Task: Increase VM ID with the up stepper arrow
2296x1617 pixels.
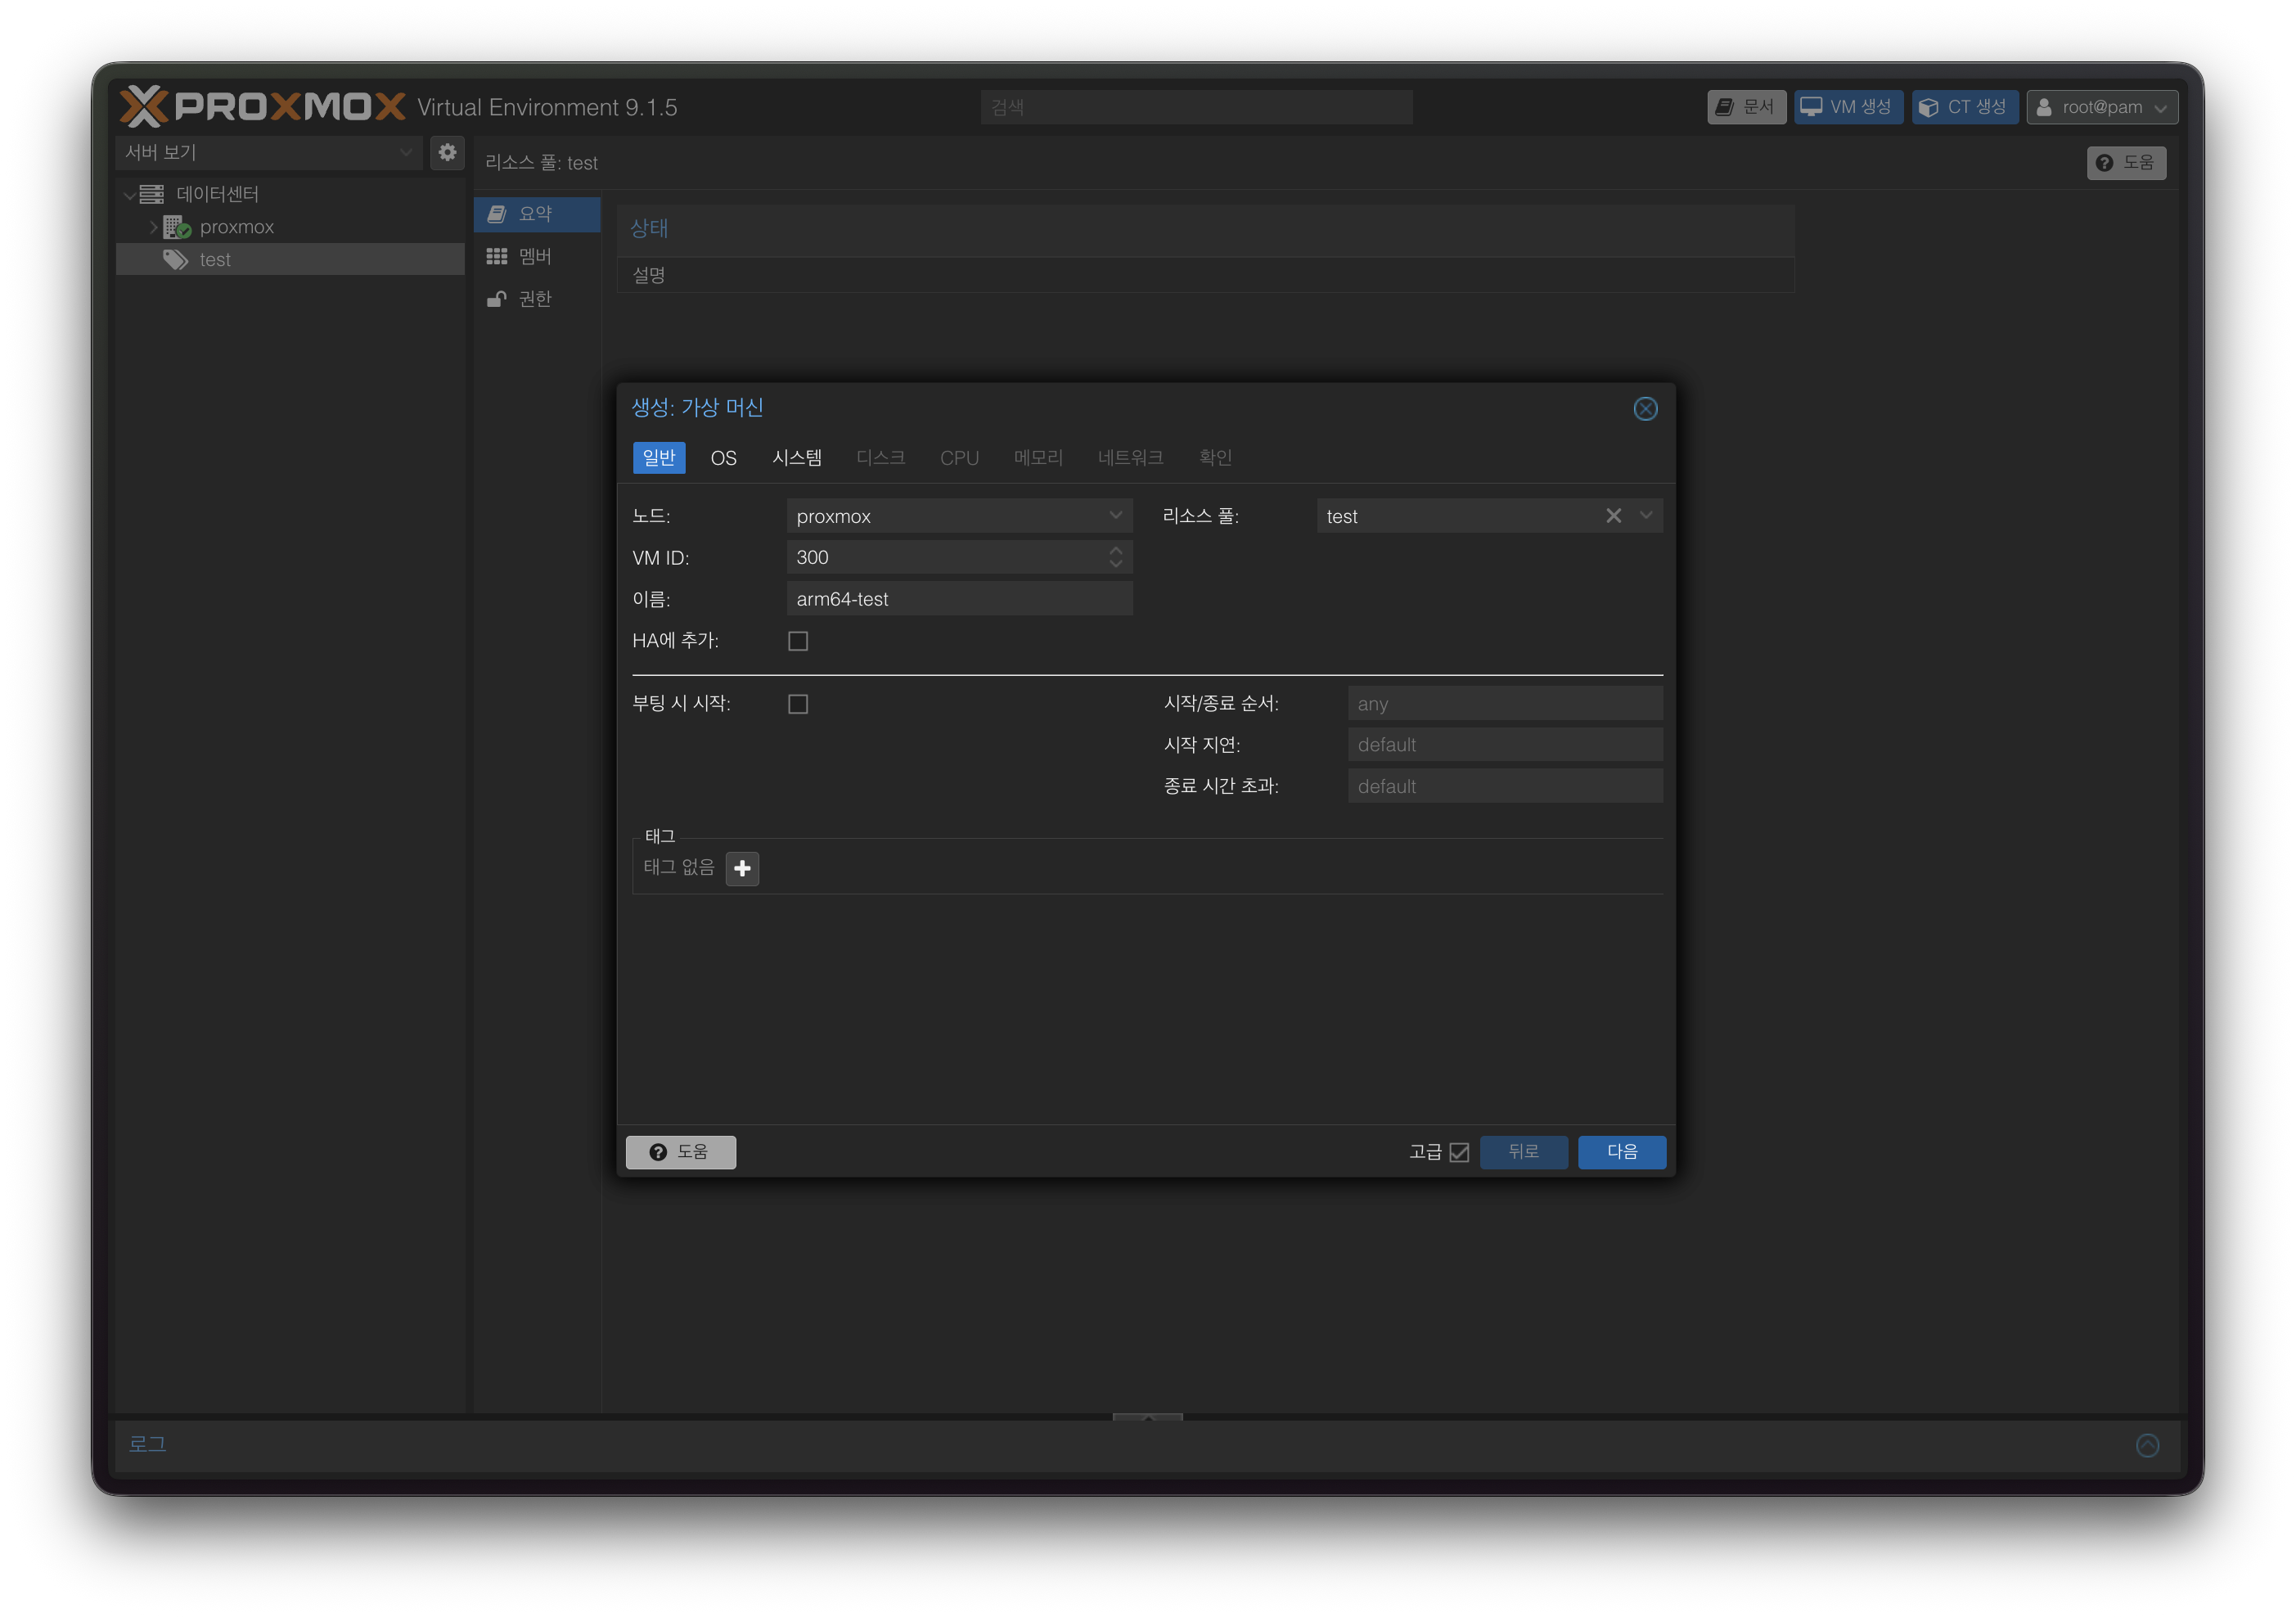Action: click(x=1116, y=550)
